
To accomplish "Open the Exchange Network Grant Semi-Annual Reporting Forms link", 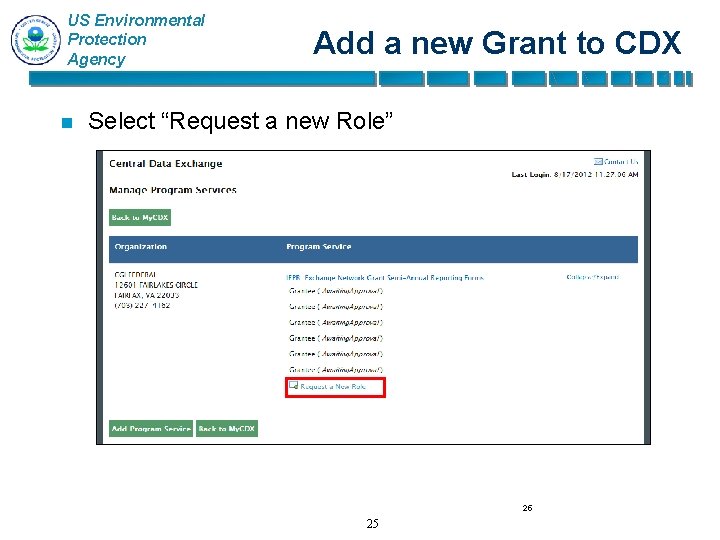I will click(385, 278).
